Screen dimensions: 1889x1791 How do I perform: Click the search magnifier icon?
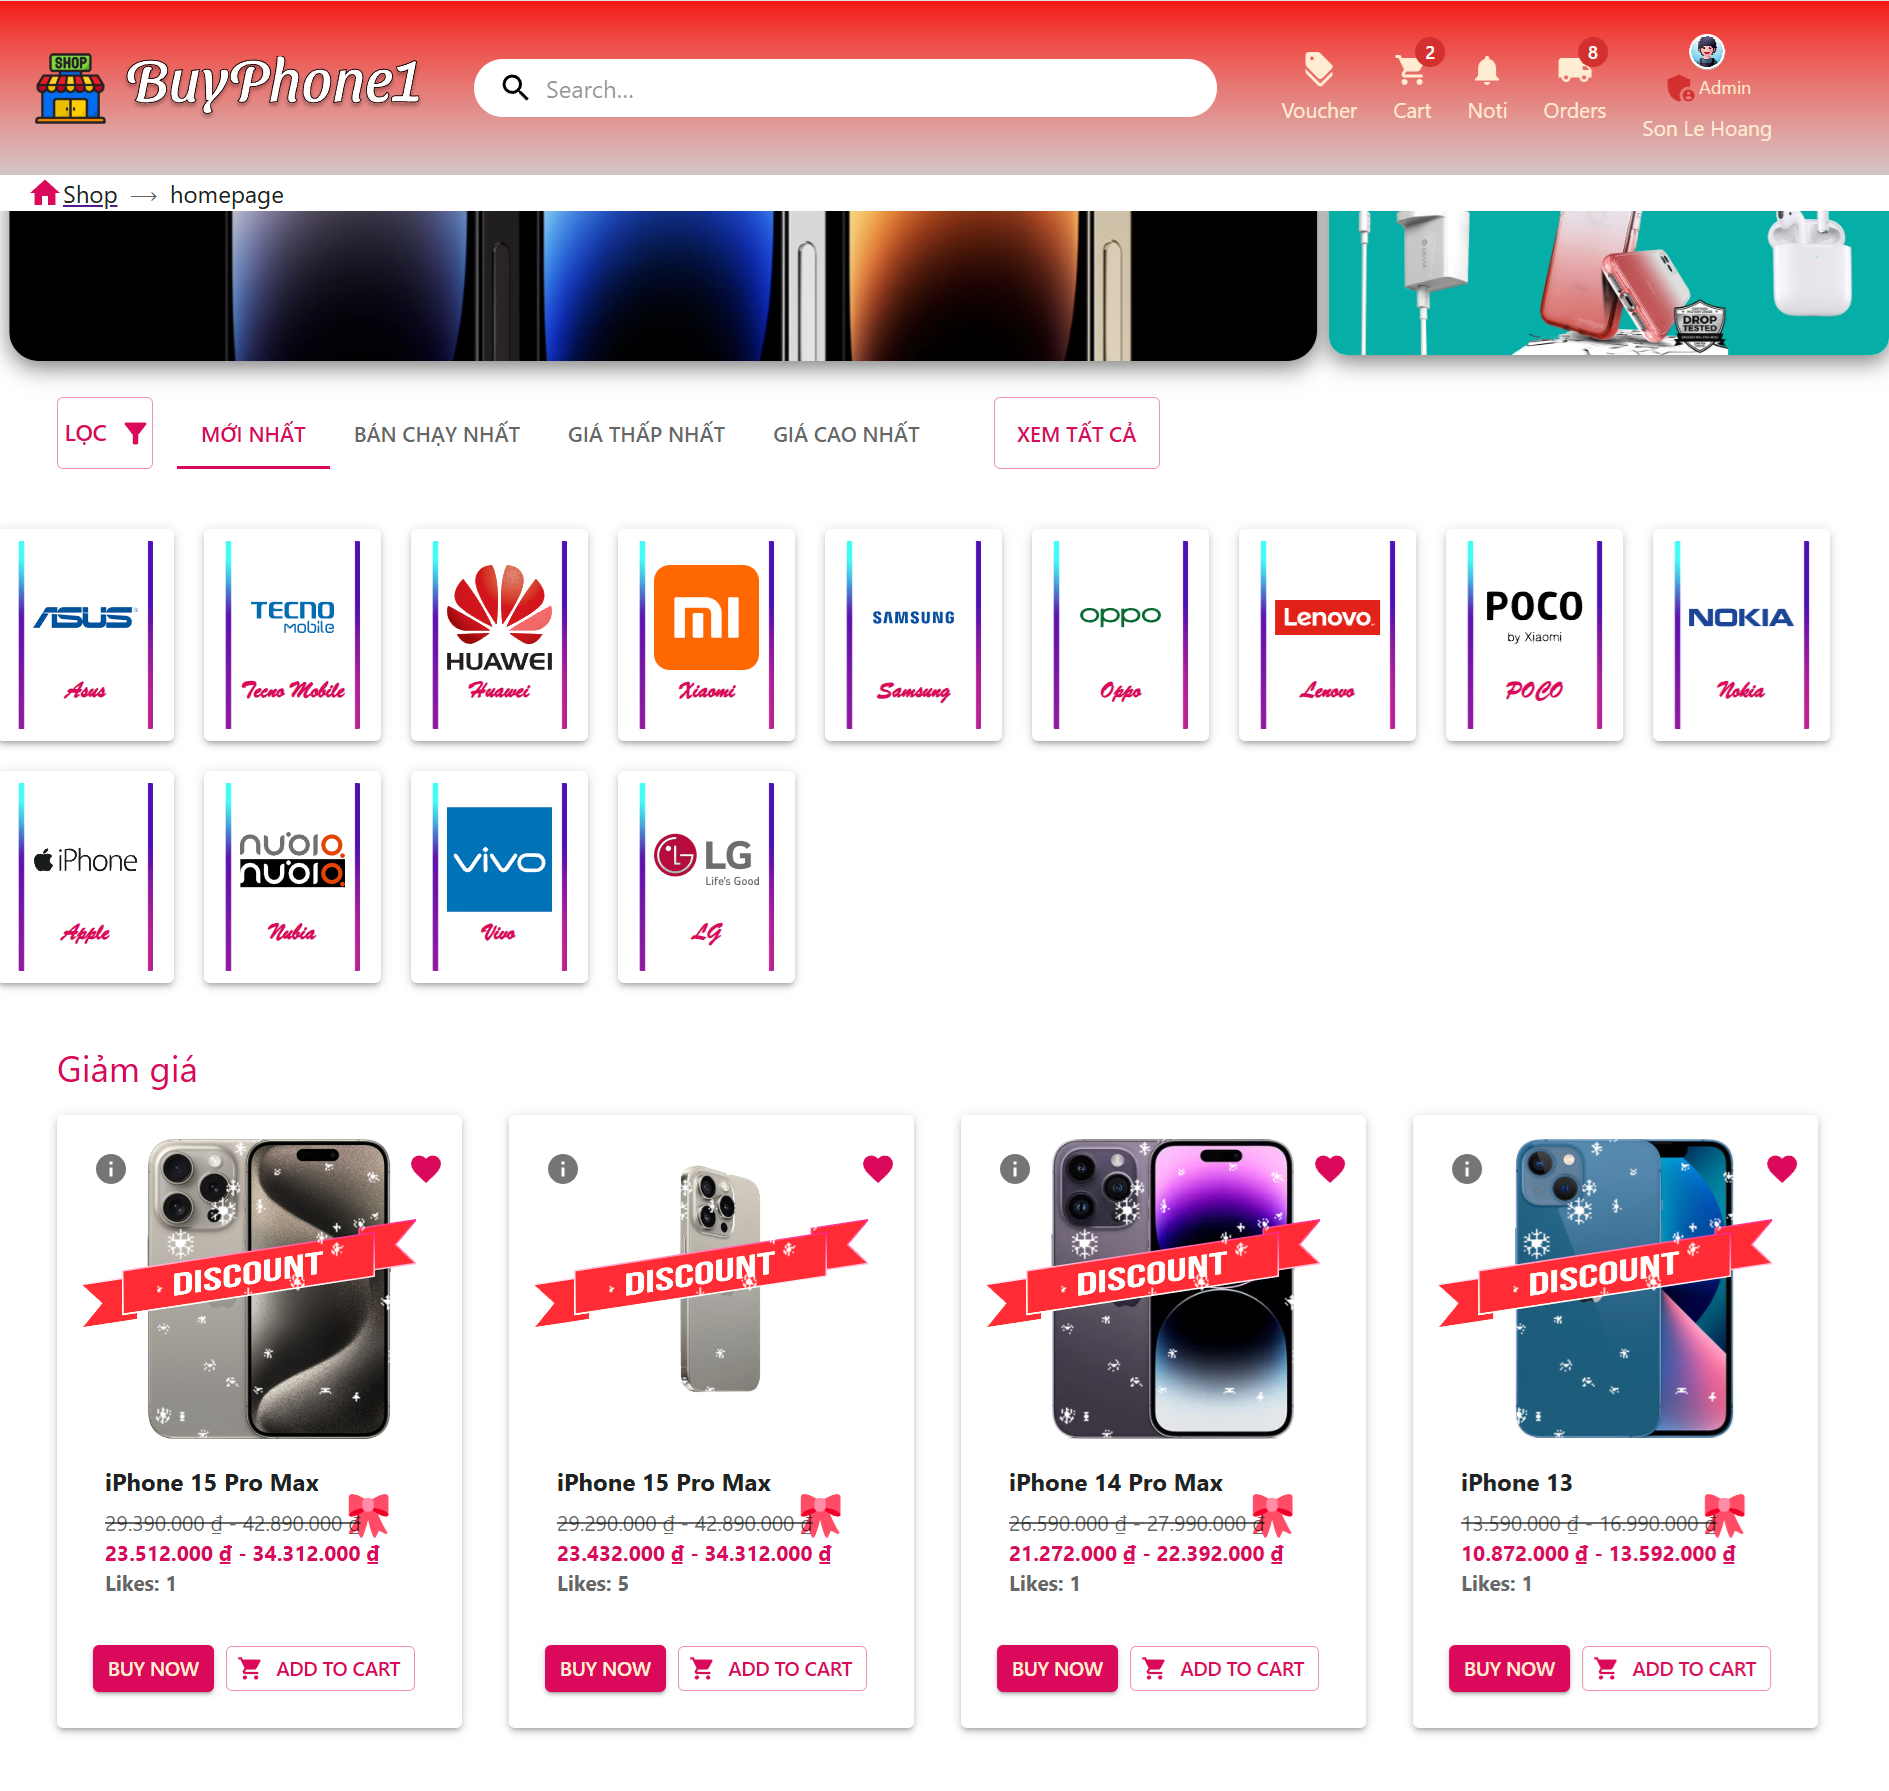(x=515, y=88)
